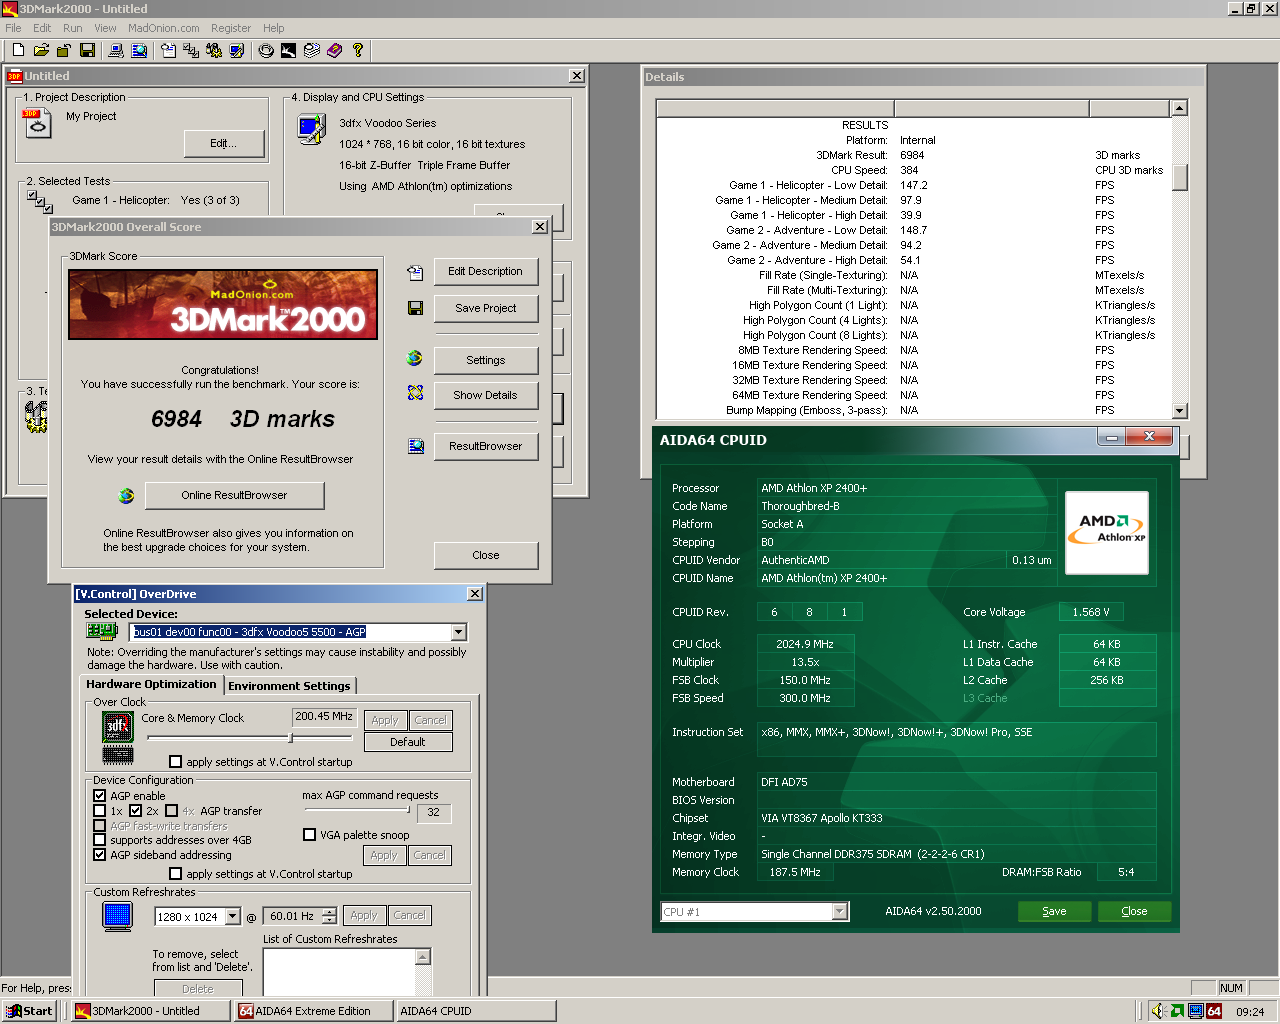The width and height of the screenshot is (1280, 1024).
Task: Click the purple help book toolbar icon
Action: tap(334, 50)
